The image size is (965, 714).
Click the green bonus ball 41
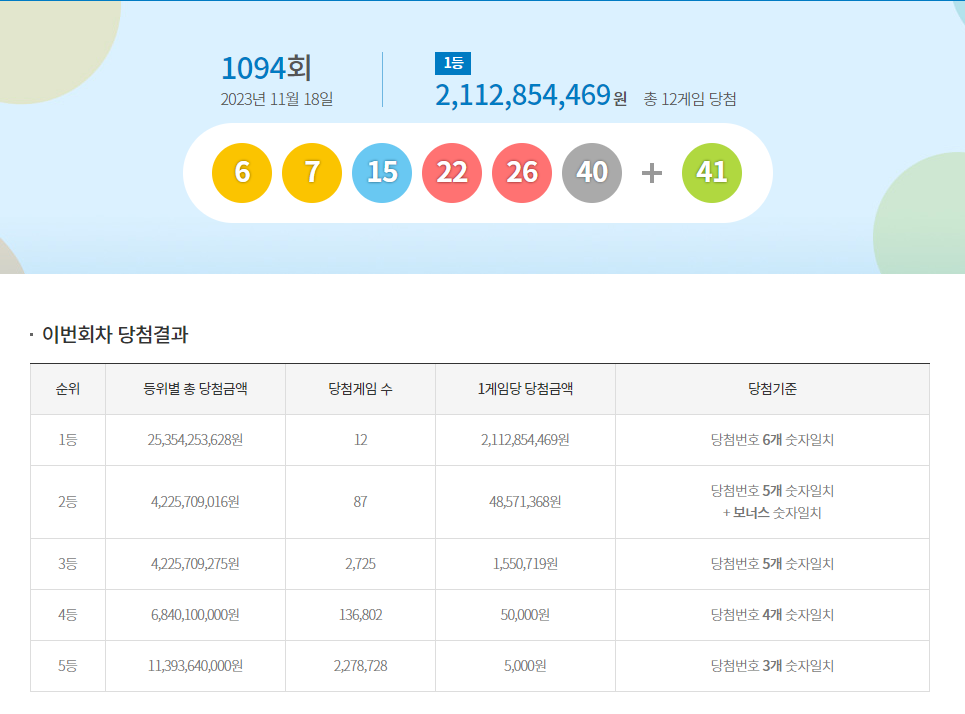(712, 173)
